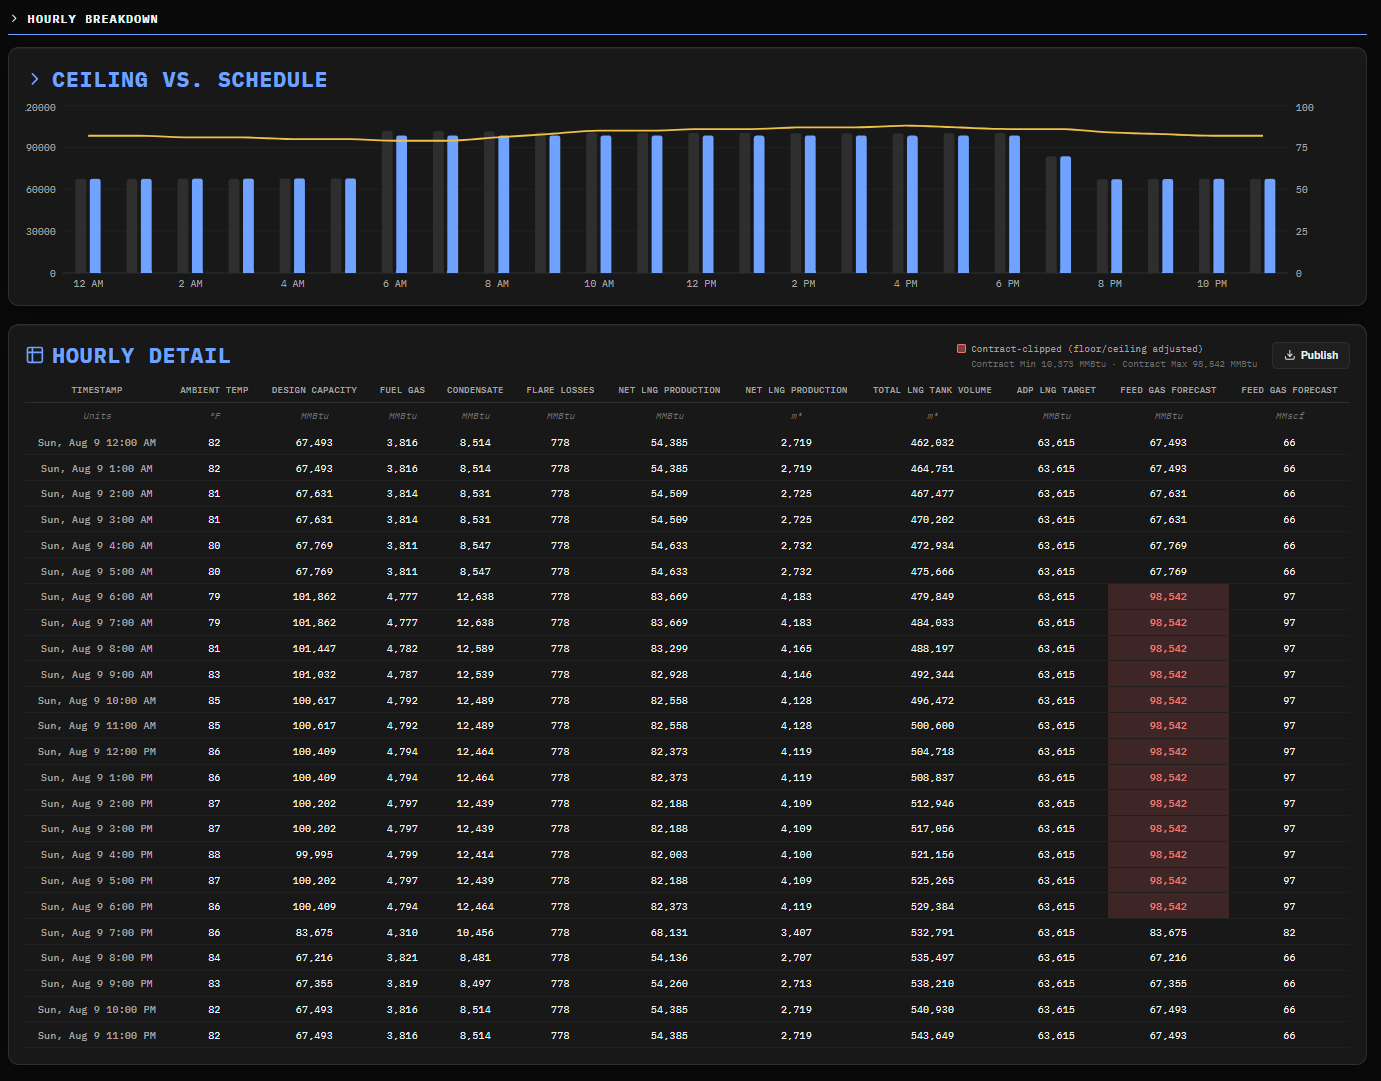Click the MMscf unit label
This screenshot has width=1381, height=1081.
tap(1289, 416)
